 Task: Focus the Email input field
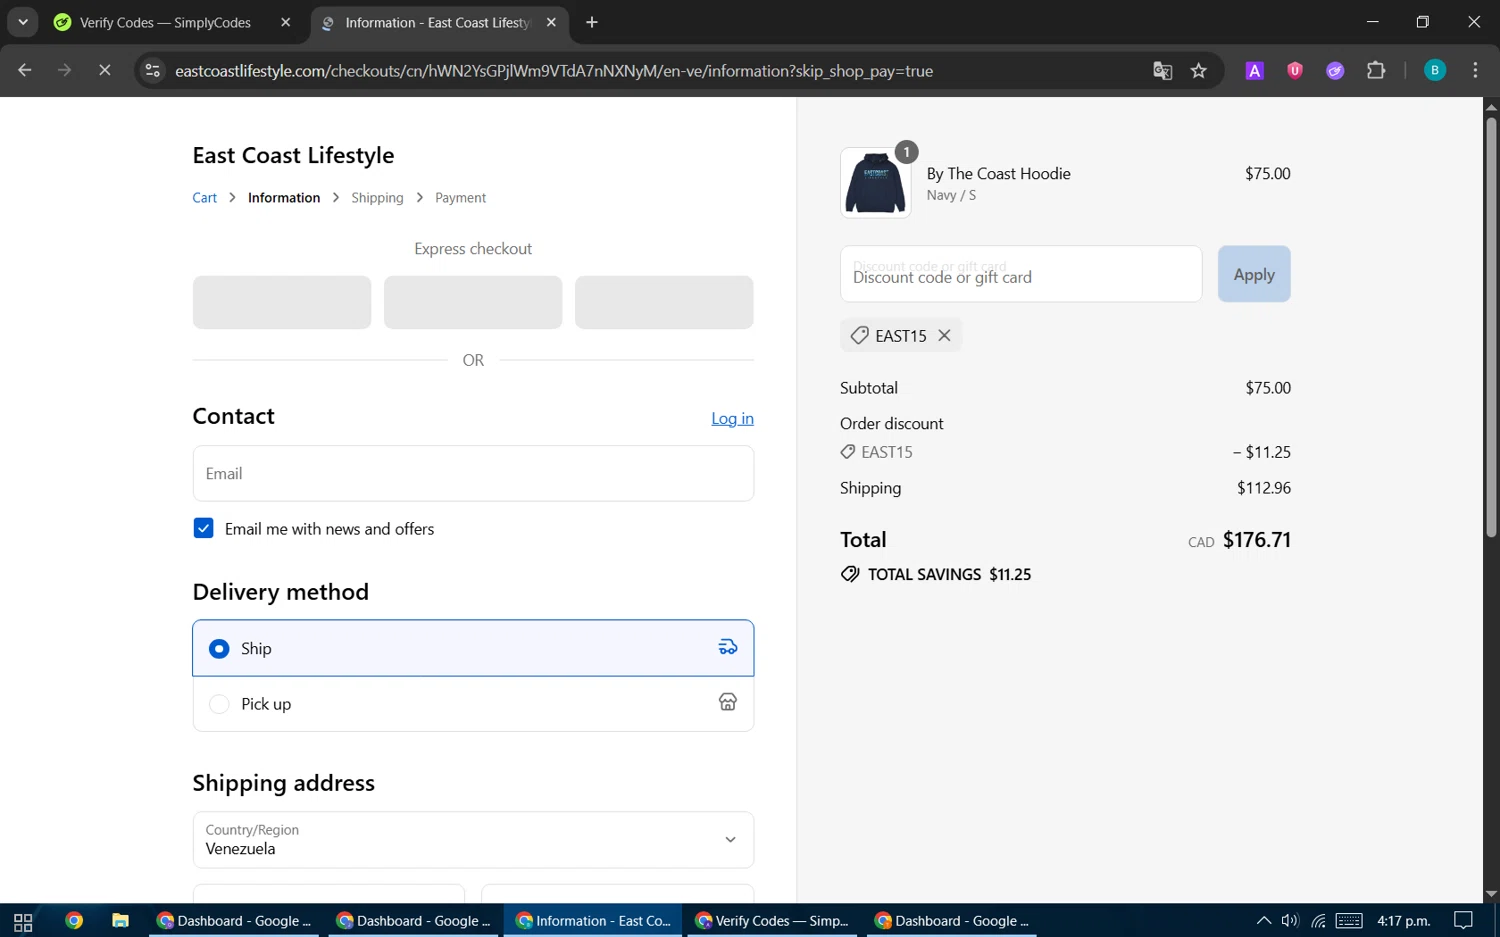pyautogui.click(x=473, y=473)
